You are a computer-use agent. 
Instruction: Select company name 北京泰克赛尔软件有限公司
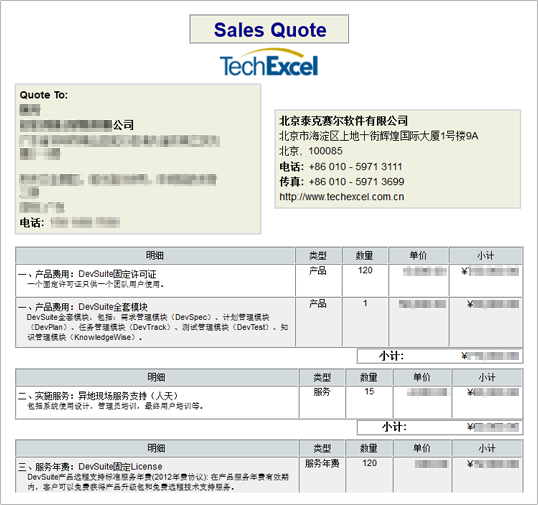pos(343,121)
